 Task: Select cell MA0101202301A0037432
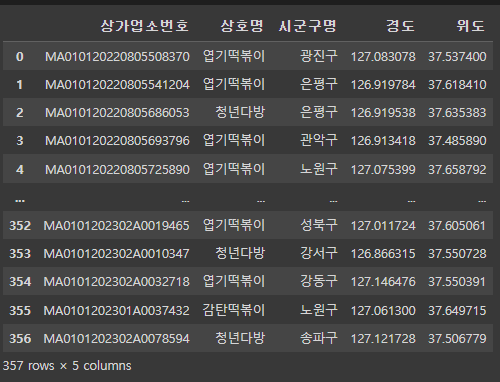pos(116,311)
